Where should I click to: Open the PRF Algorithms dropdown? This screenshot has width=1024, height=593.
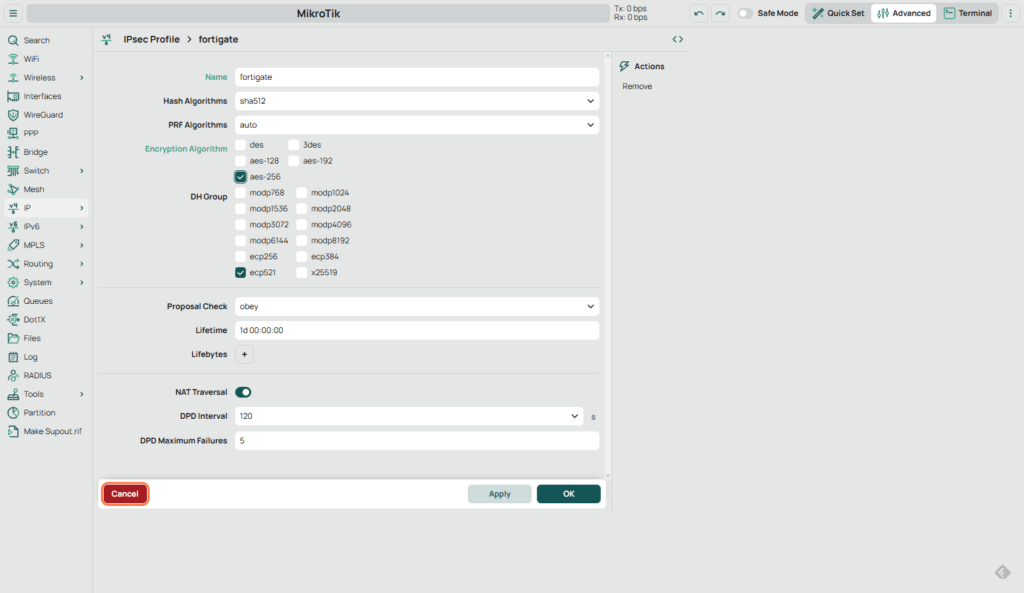pos(417,125)
